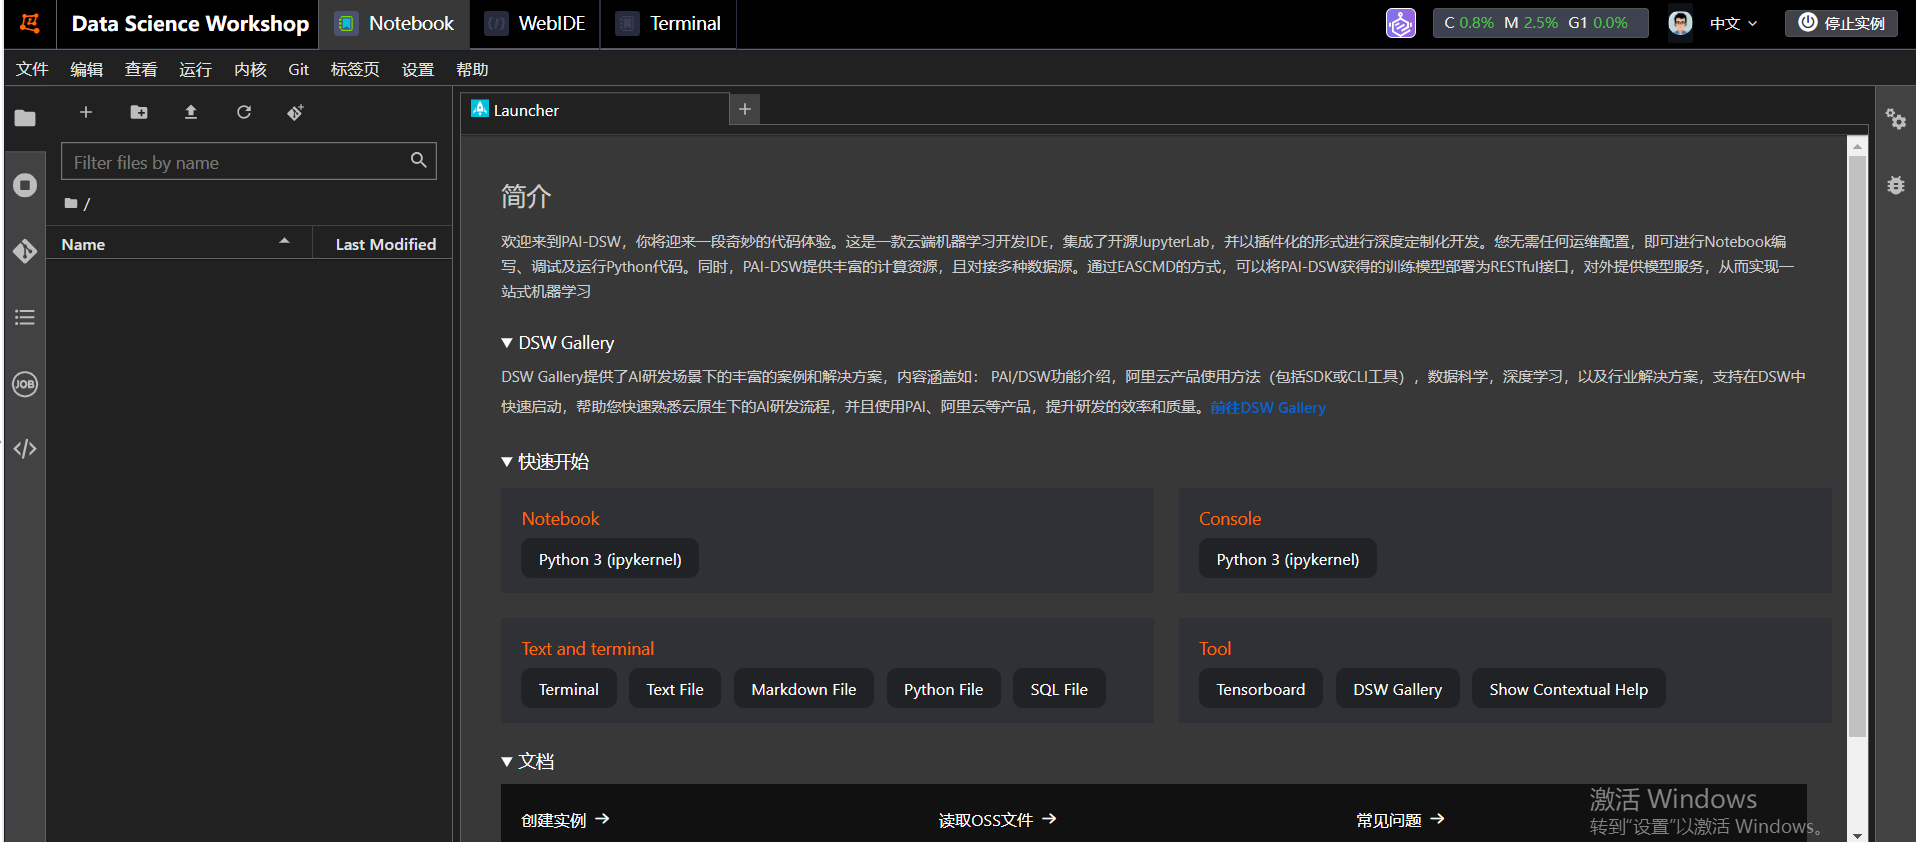Open the 中文 language dropdown

point(1733,23)
